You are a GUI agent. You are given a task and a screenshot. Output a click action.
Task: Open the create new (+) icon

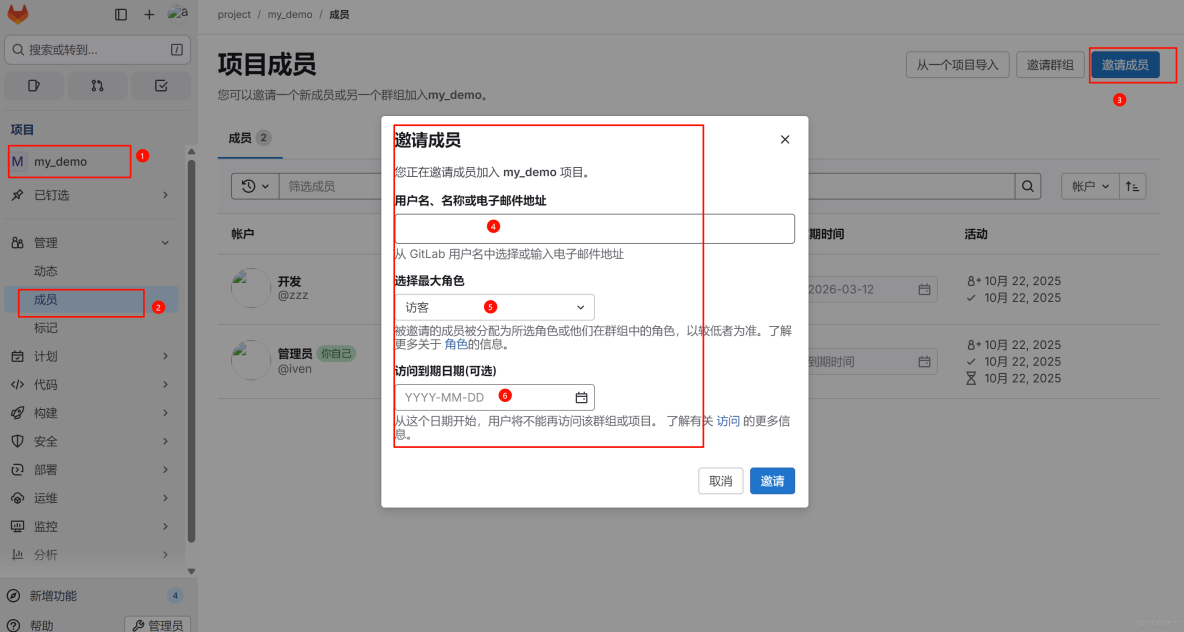[148, 14]
